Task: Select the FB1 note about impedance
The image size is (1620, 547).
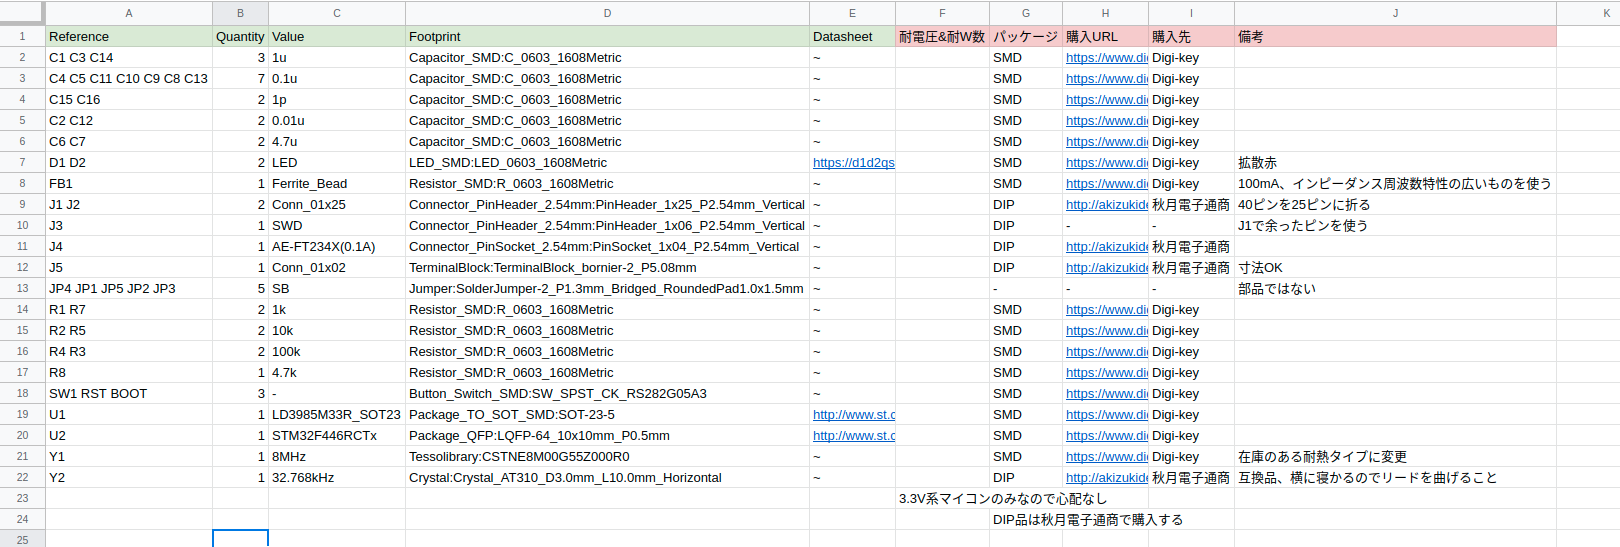Action: [x=1395, y=183]
